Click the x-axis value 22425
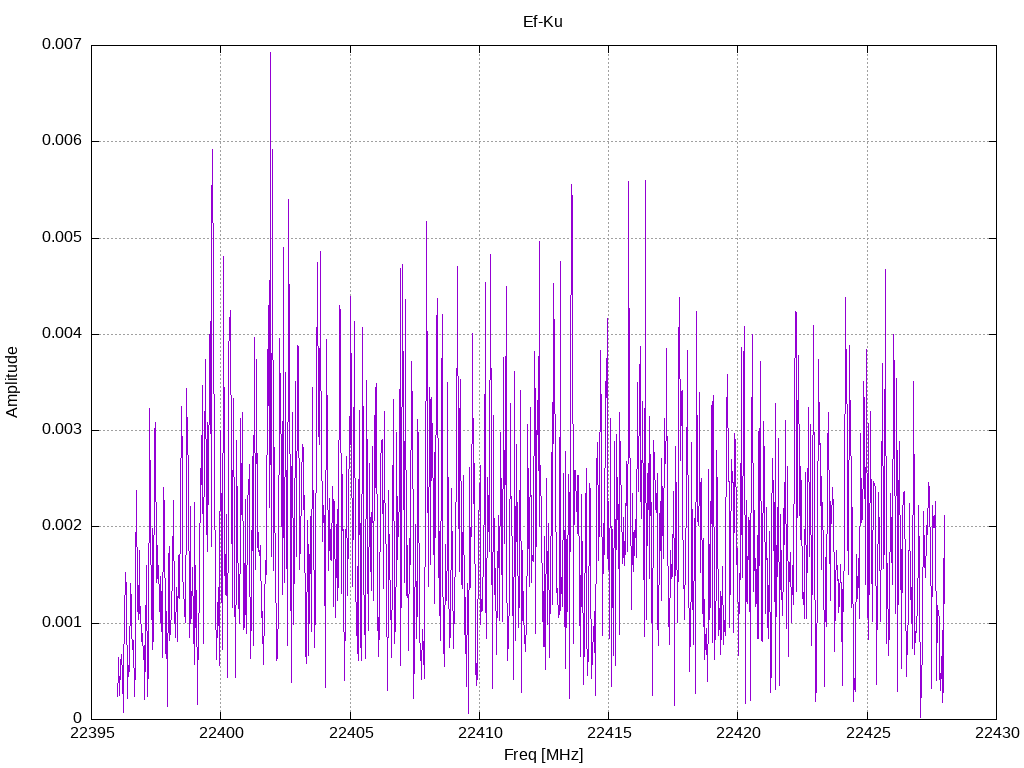 (867, 733)
